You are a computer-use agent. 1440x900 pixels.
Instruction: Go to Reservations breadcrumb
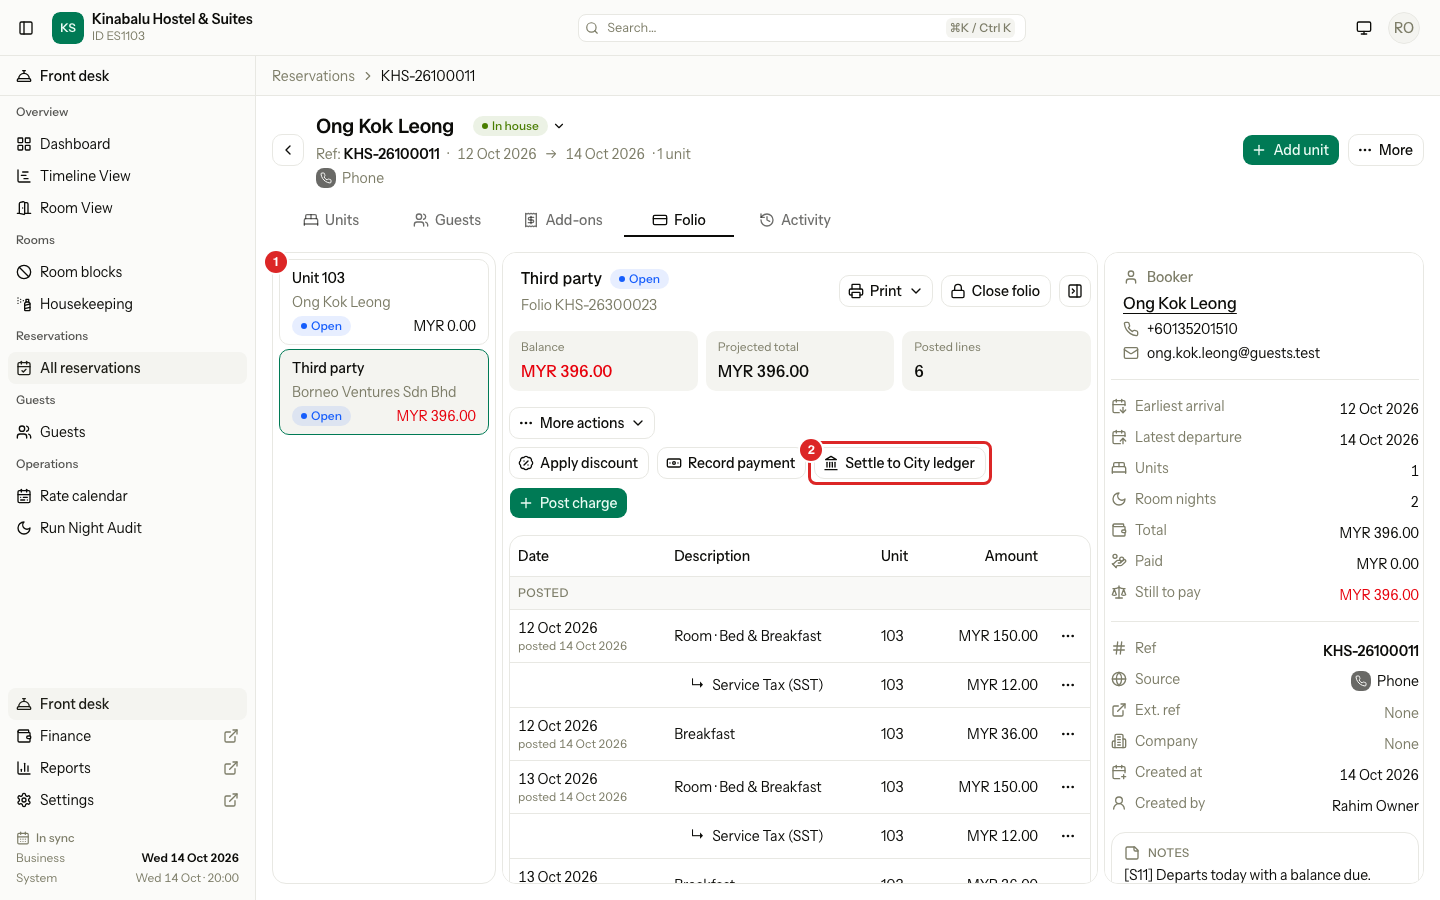313,76
